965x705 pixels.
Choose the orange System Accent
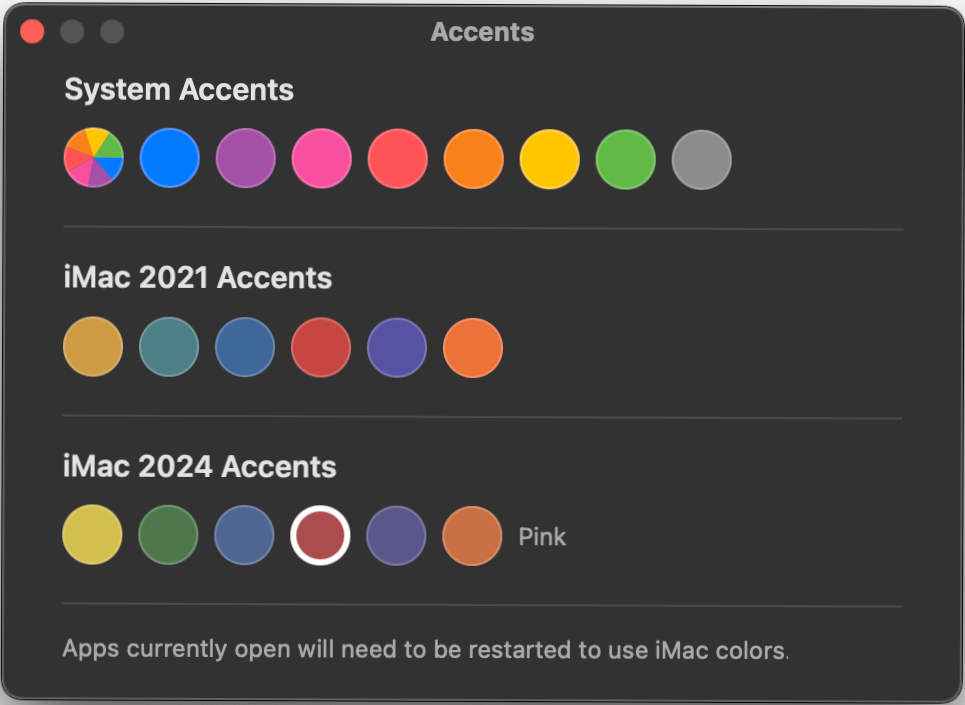[473, 158]
